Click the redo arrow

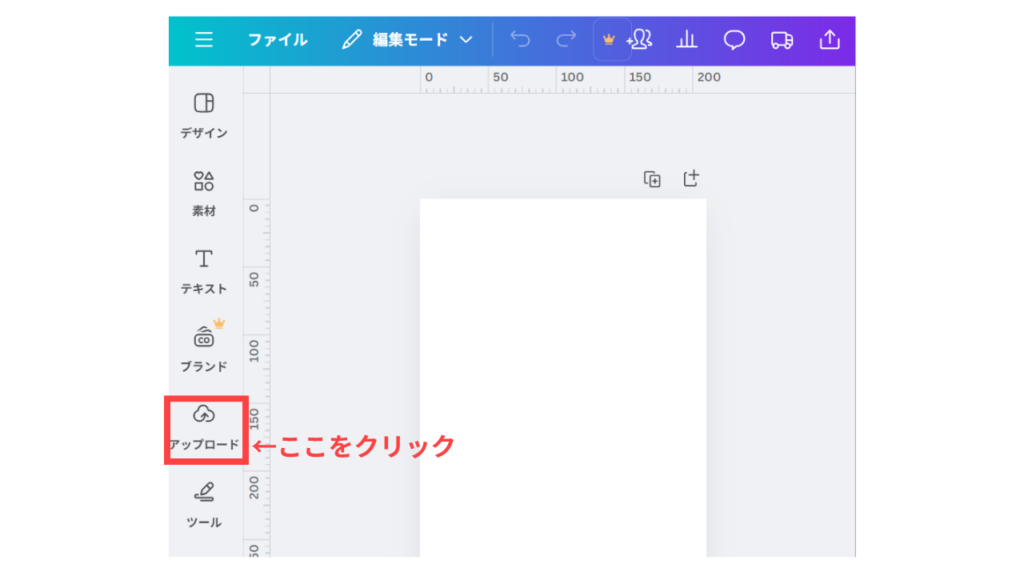pyautogui.click(x=566, y=40)
